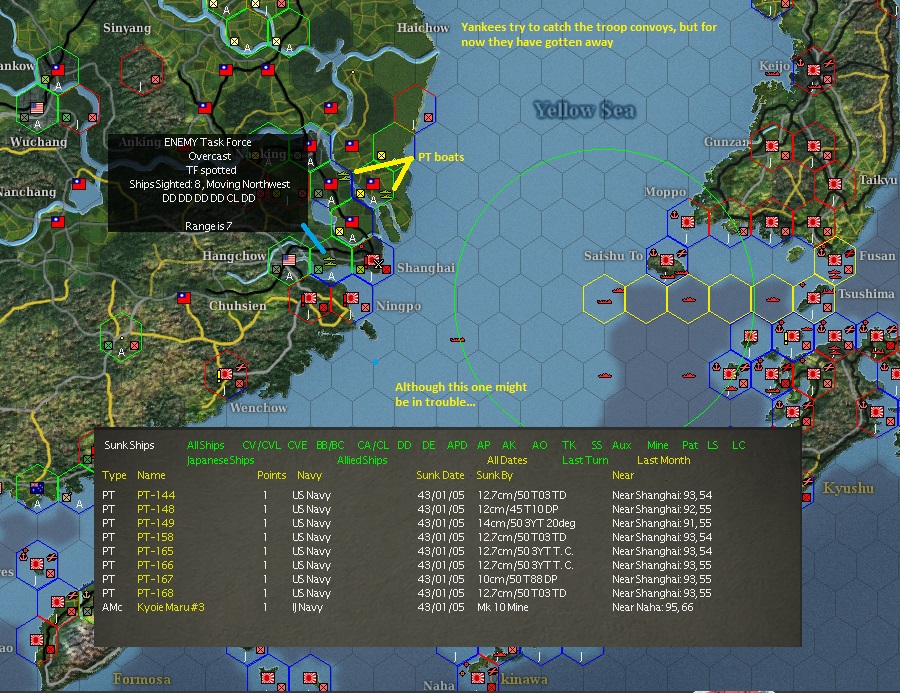Select the TK ship type filter
The height and width of the screenshot is (693, 900).
pyautogui.click(x=569, y=445)
